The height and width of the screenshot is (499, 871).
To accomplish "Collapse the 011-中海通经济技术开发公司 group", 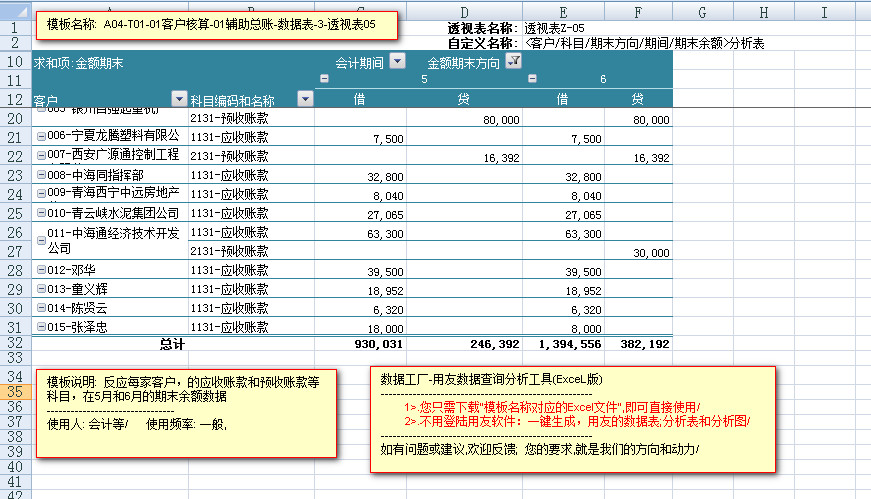I will [40, 240].
